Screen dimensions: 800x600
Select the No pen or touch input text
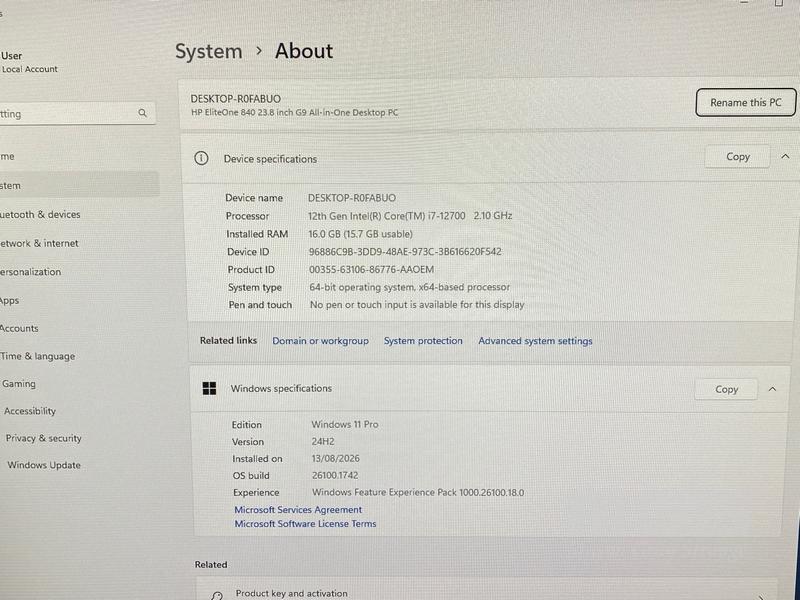click(x=417, y=305)
